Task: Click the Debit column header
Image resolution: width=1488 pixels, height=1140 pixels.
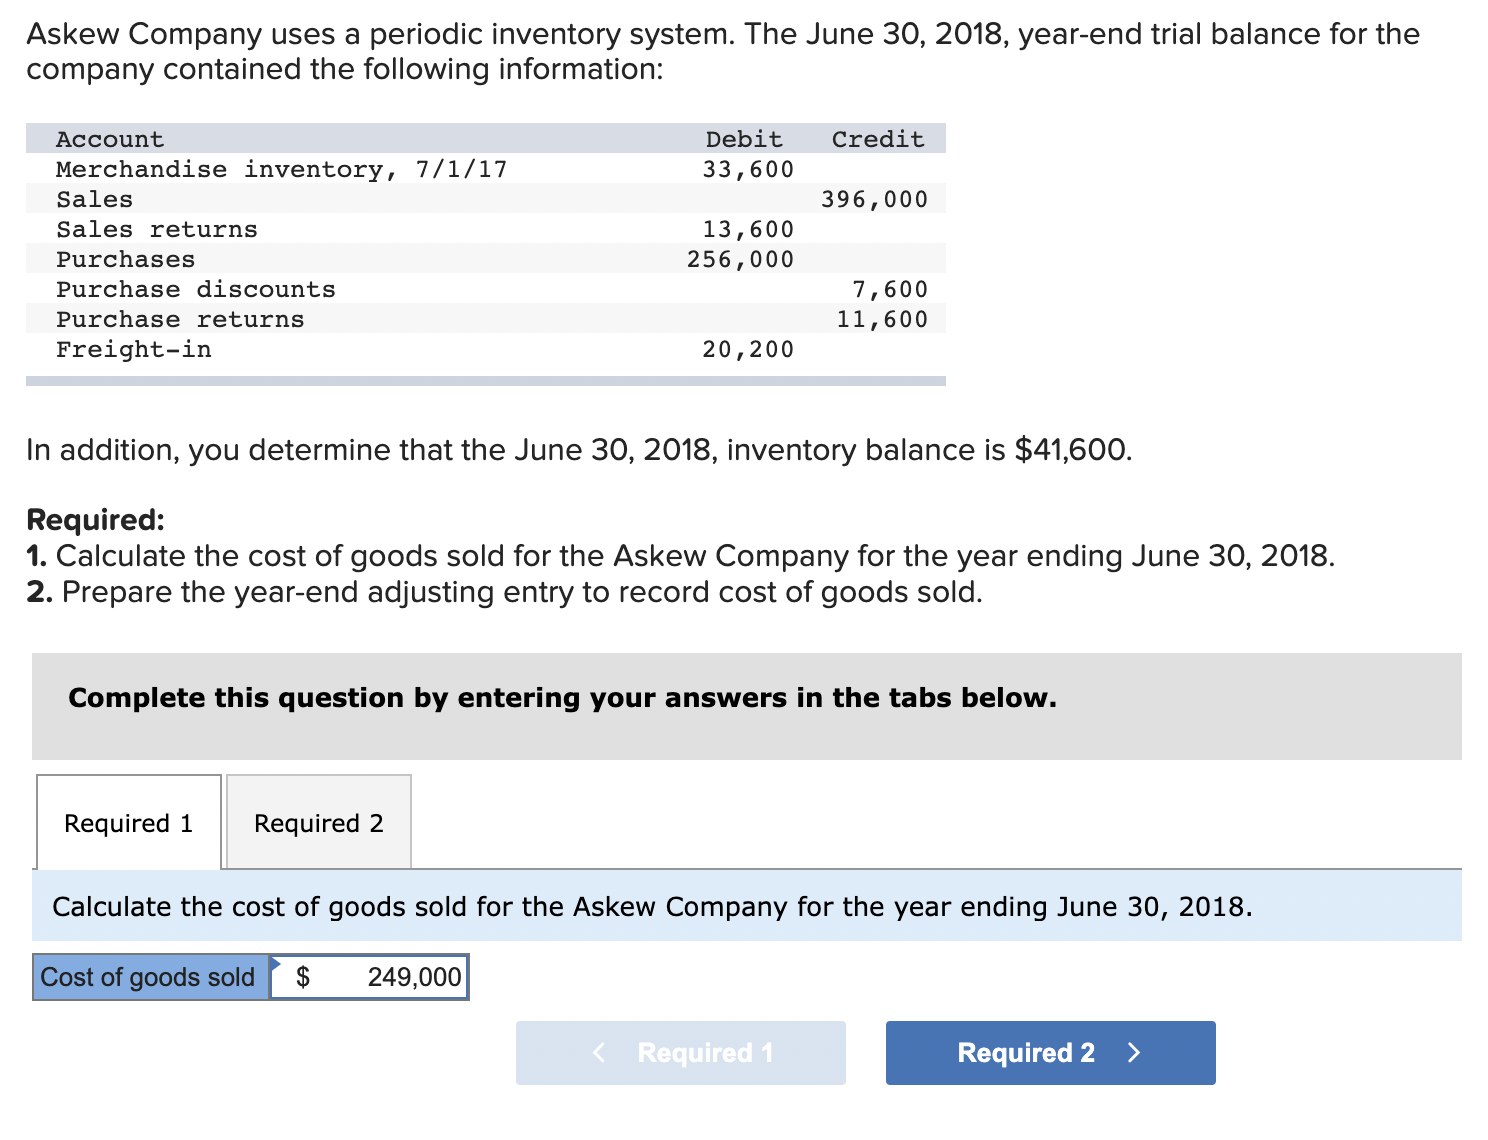Action: 743,138
